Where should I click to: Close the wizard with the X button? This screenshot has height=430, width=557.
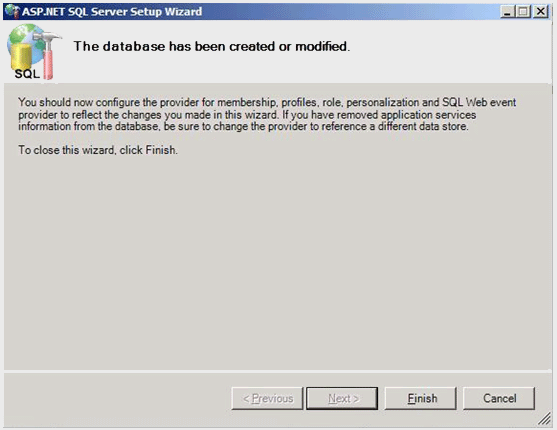point(541,11)
